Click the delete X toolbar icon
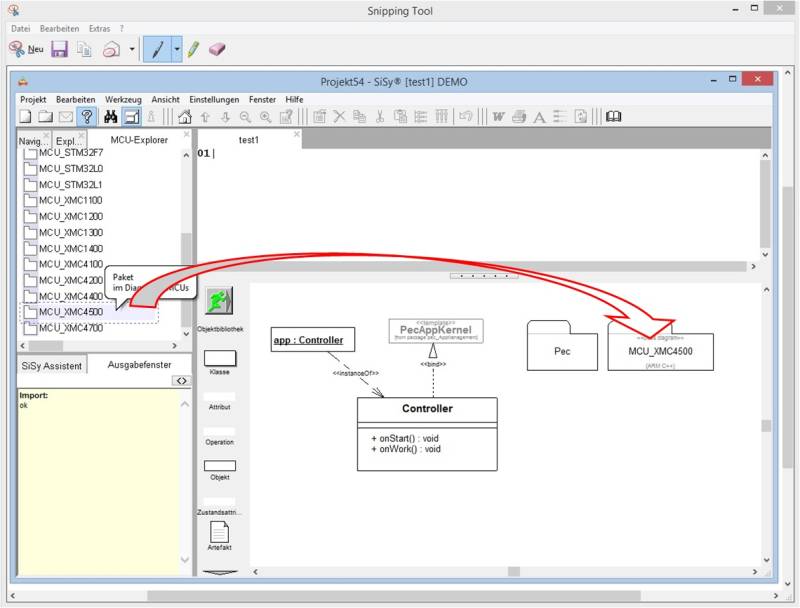Screen dimensions: 800x608 point(339,117)
